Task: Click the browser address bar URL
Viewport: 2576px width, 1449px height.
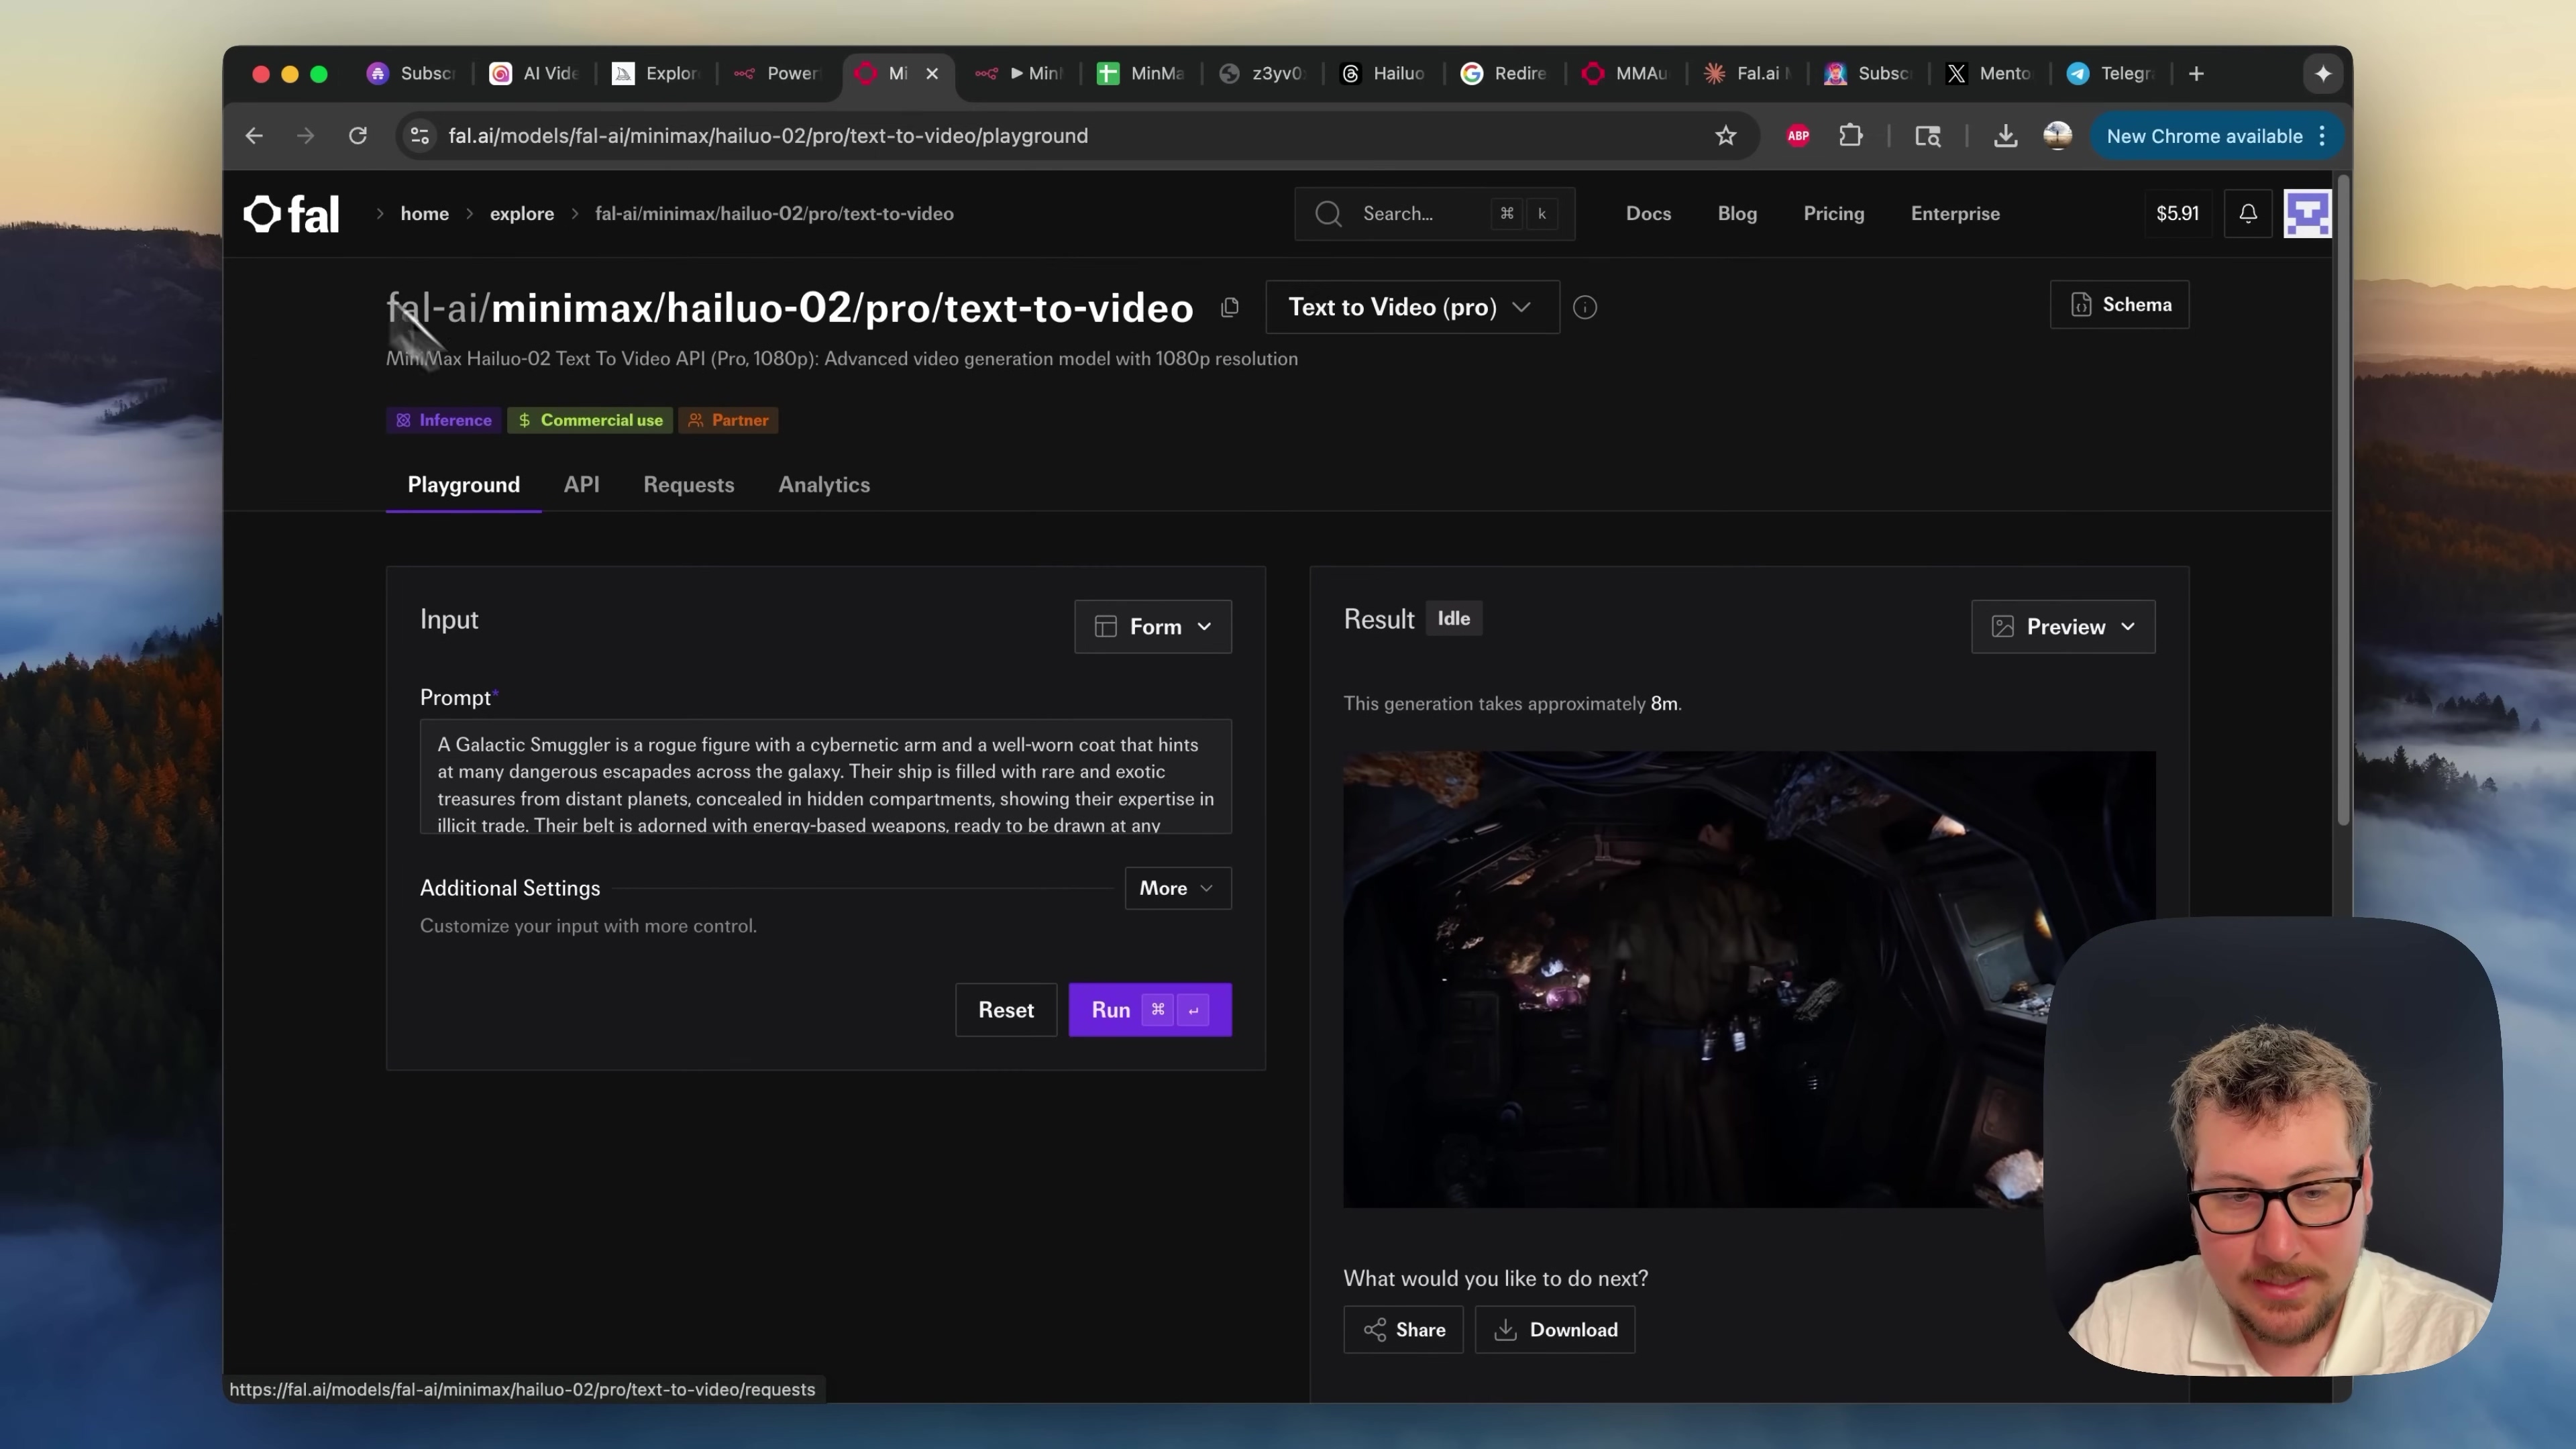Action: click(x=767, y=136)
